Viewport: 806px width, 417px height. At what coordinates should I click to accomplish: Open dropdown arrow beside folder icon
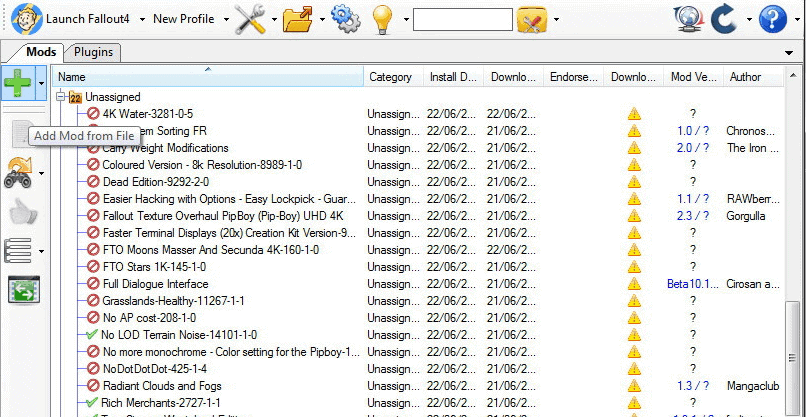coord(322,20)
